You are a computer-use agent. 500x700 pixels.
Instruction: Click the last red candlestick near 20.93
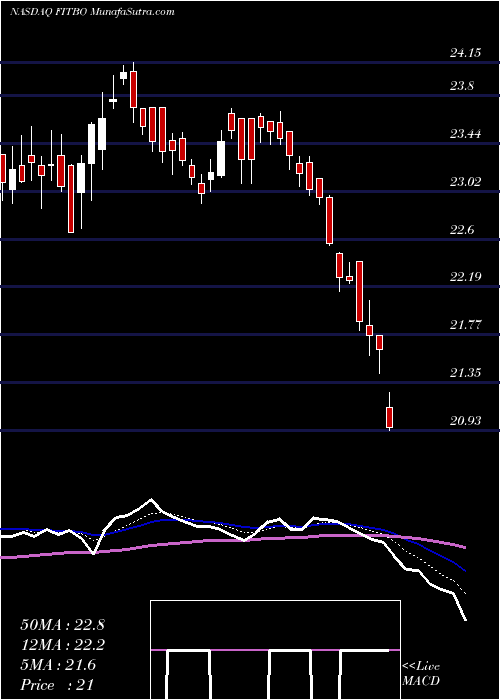pyautogui.click(x=390, y=417)
